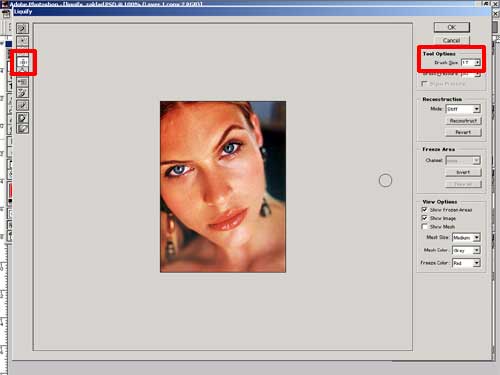500x375 pixels.
Task: Click the Freeze Color label
Action: pyautogui.click(x=434, y=263)
